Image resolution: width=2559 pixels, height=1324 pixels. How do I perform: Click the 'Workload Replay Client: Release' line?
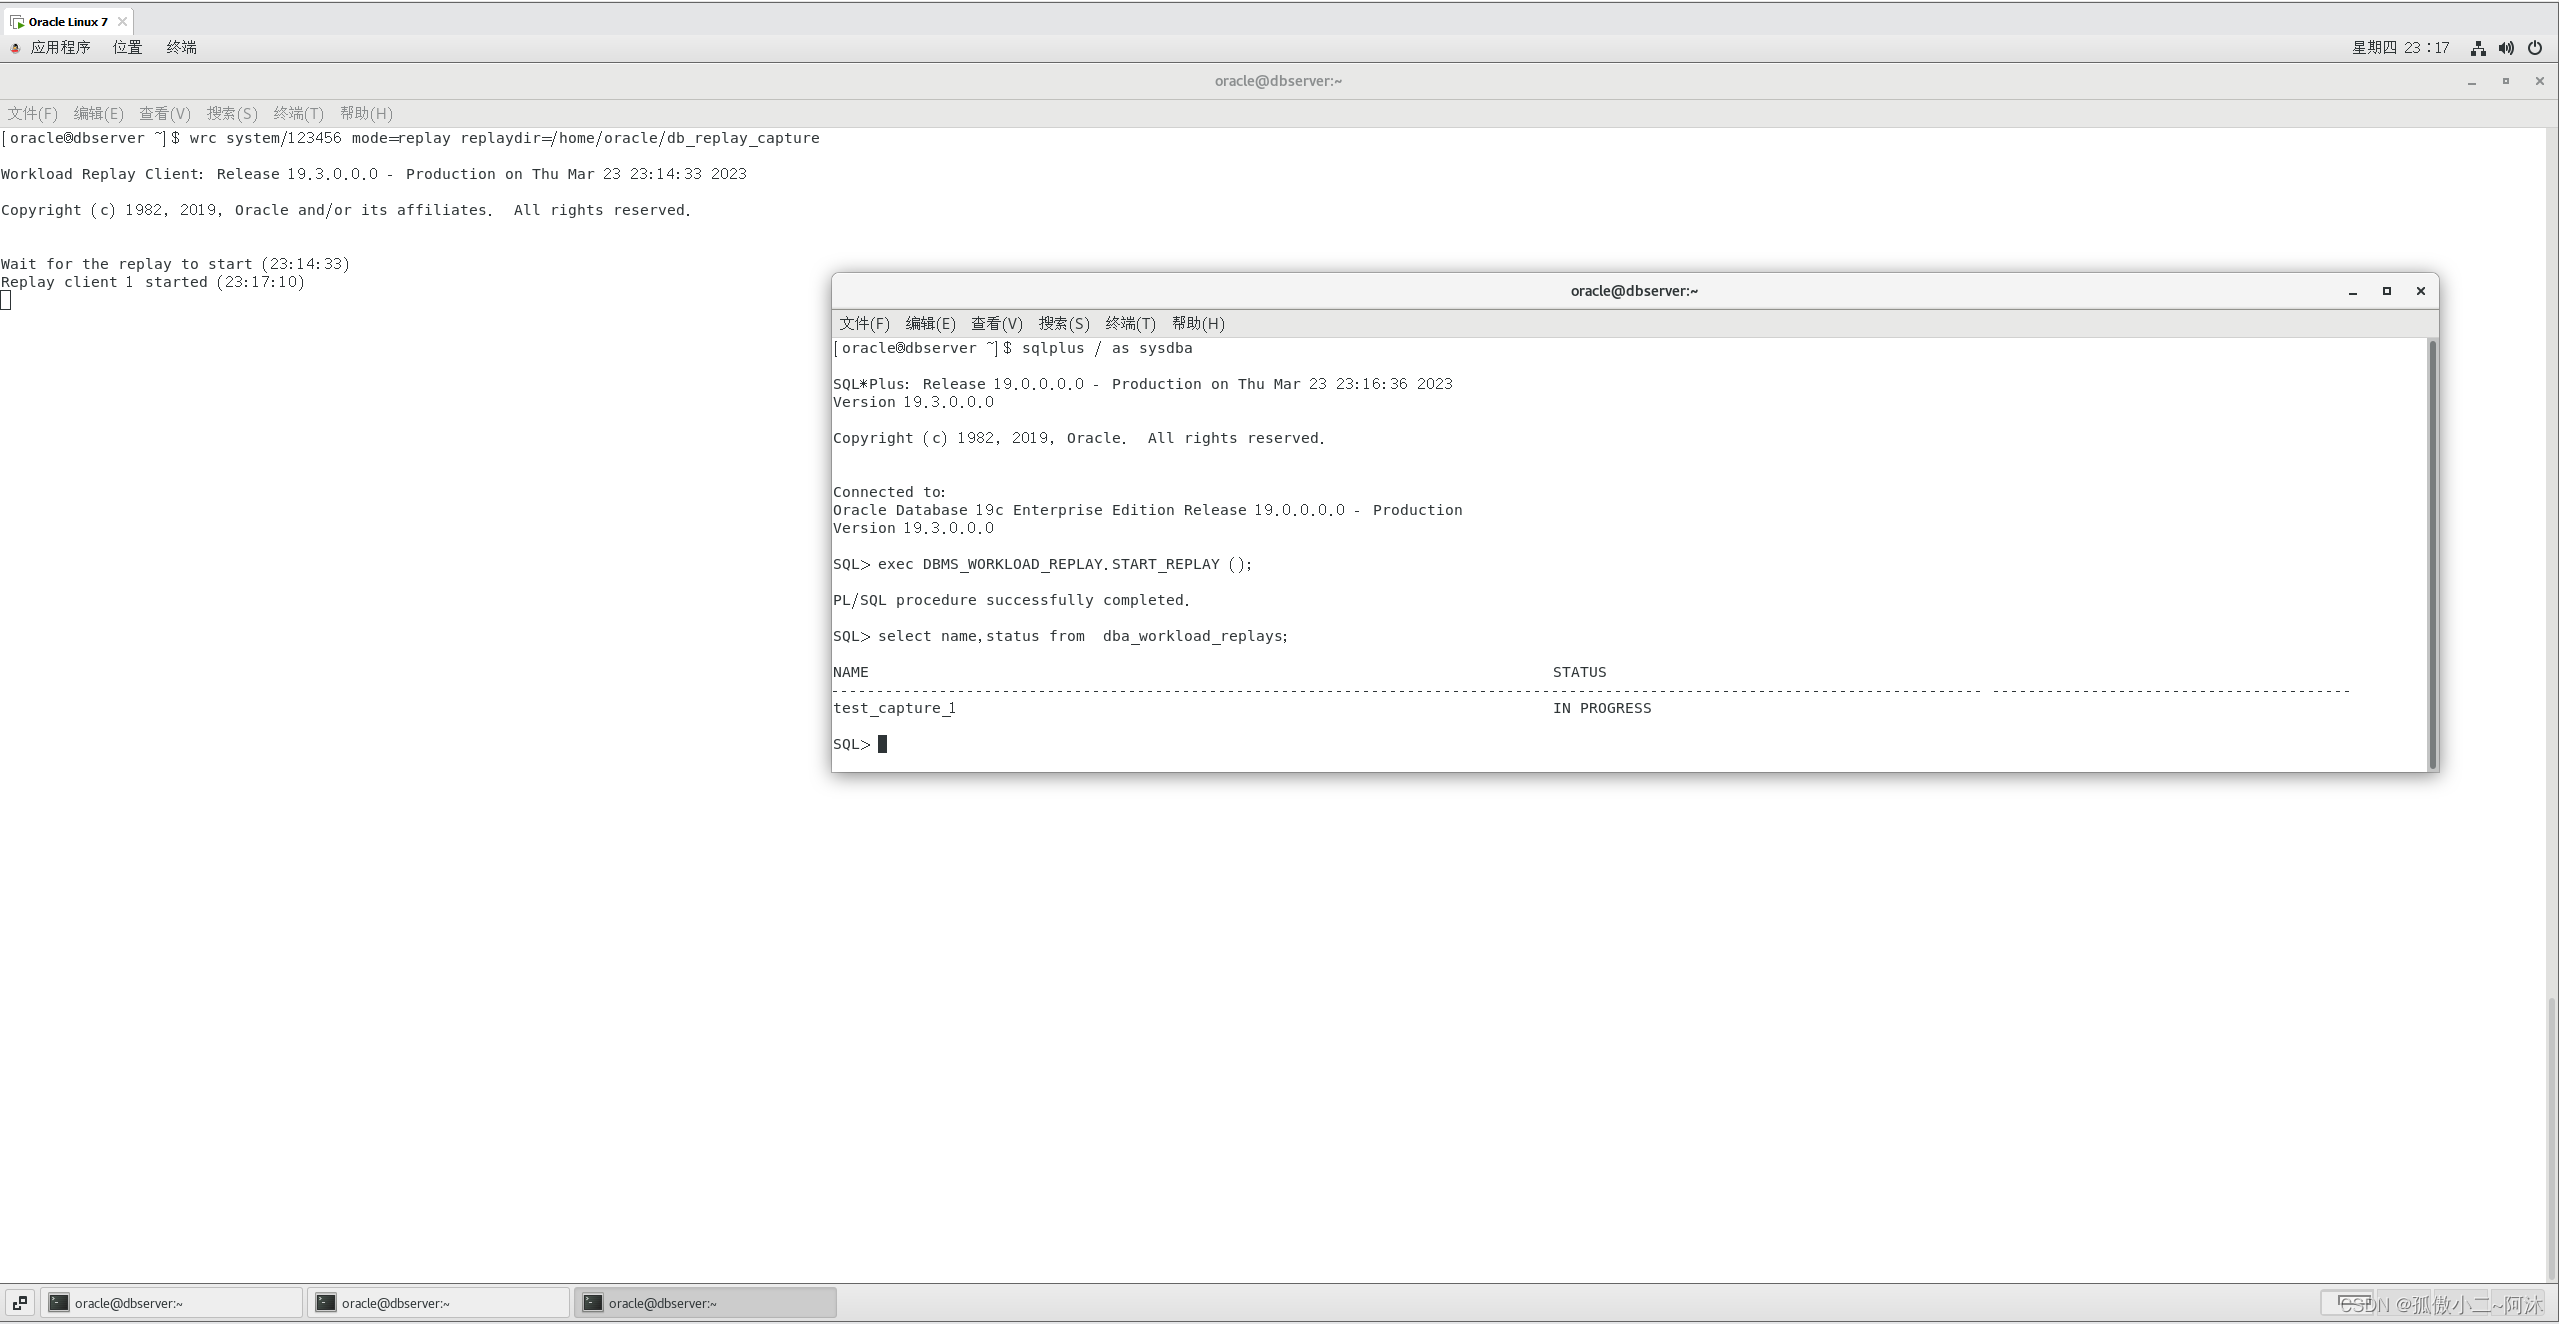(373, 174)
